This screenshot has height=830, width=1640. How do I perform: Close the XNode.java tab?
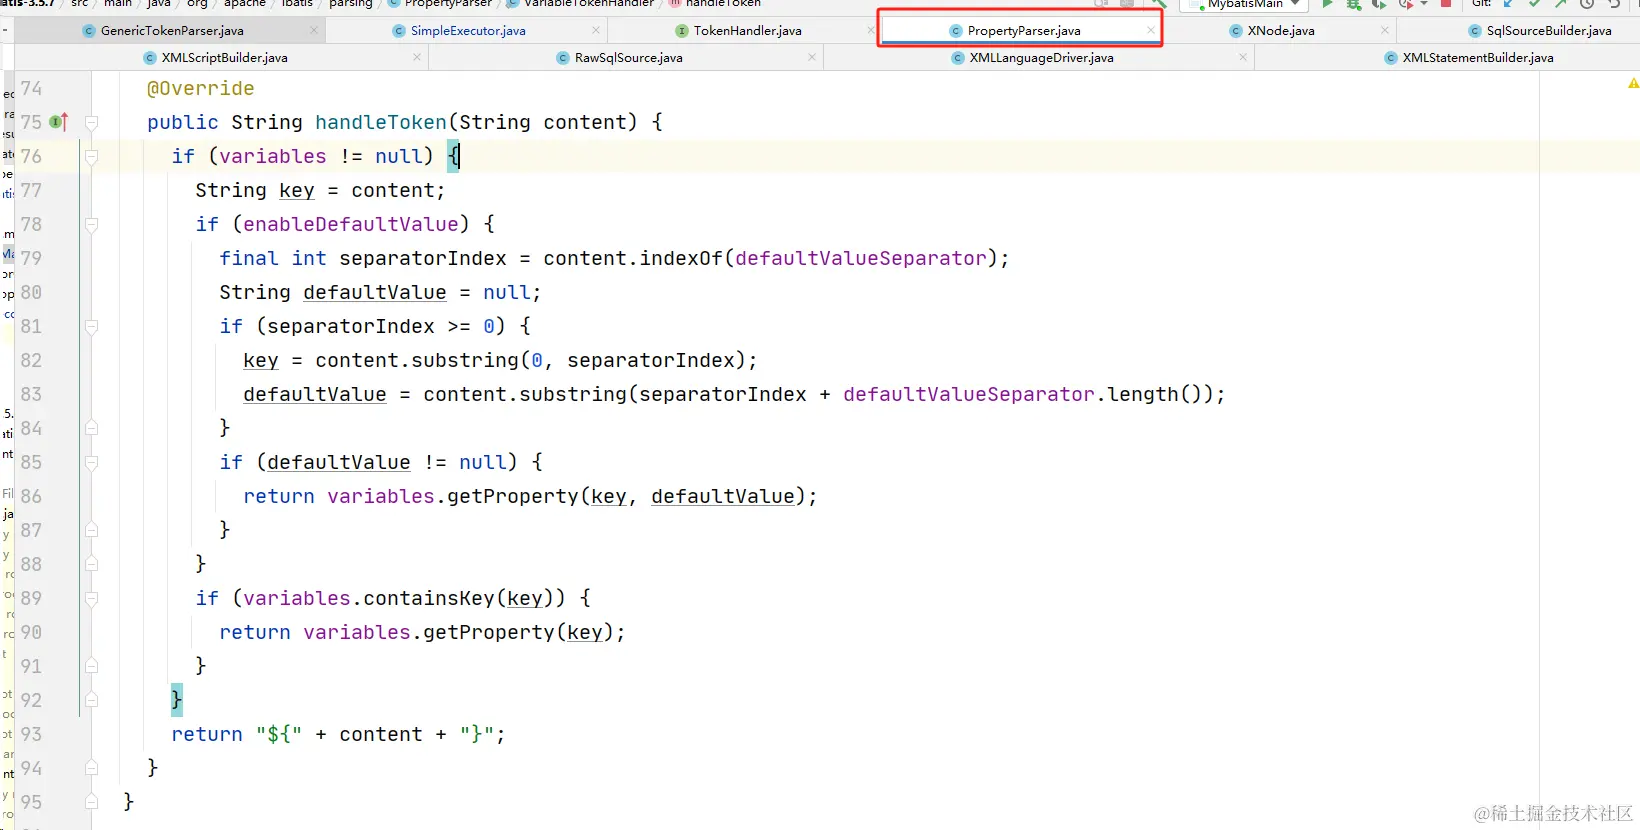point(1385,31)
